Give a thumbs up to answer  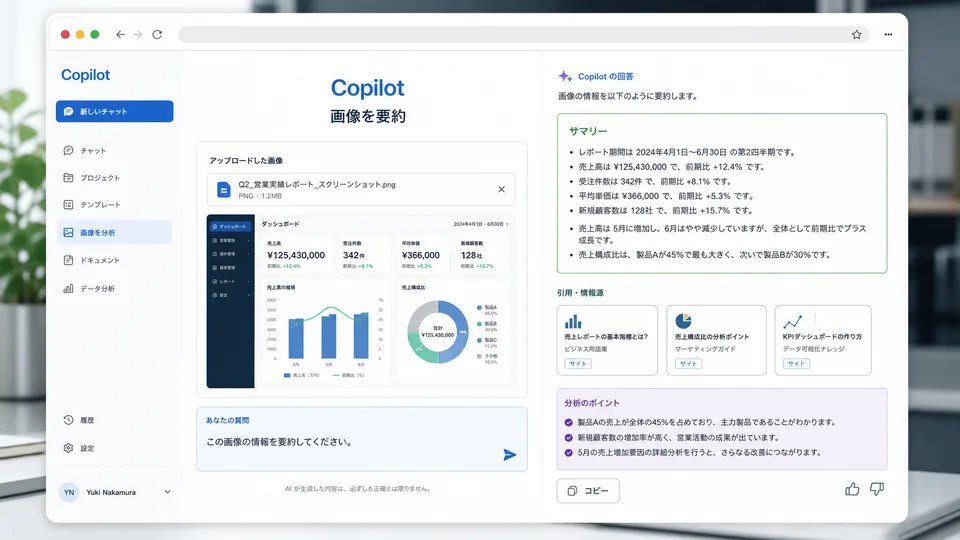coord(852,489)
